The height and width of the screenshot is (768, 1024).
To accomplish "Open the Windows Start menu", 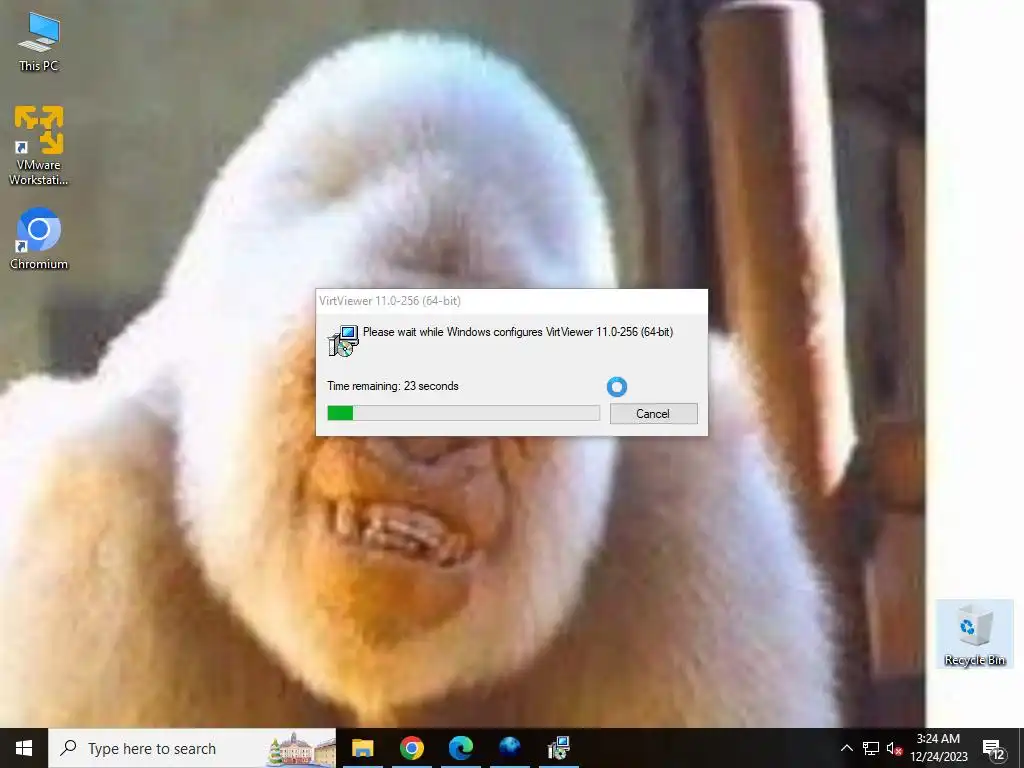I will [24, 748].
